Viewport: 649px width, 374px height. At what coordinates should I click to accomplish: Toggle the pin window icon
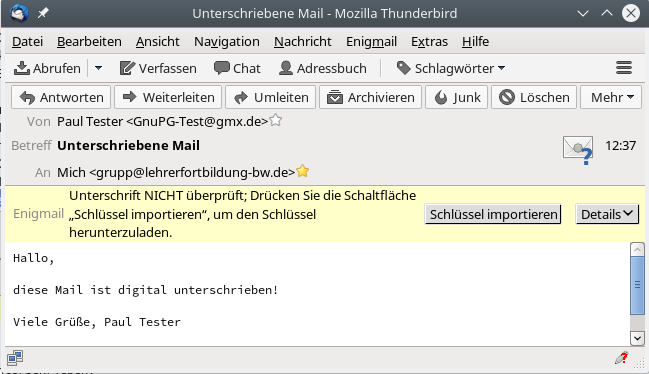[43, 13]
